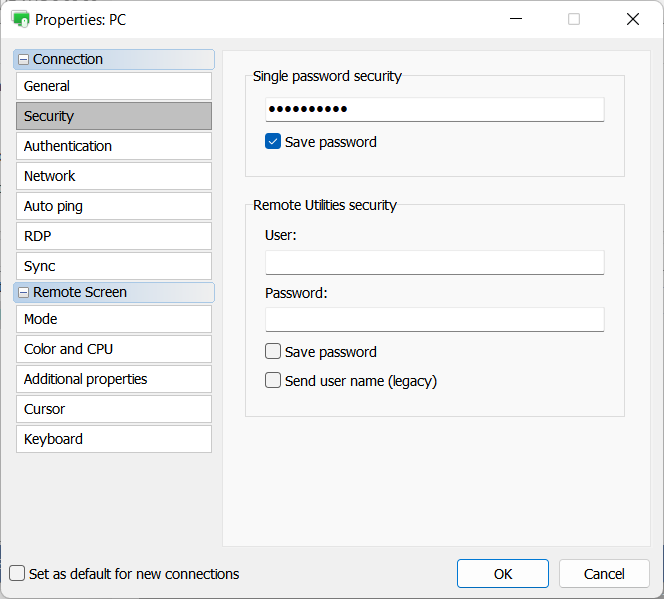
Task: Switch to the Network page
Action: tap(113, 176)
